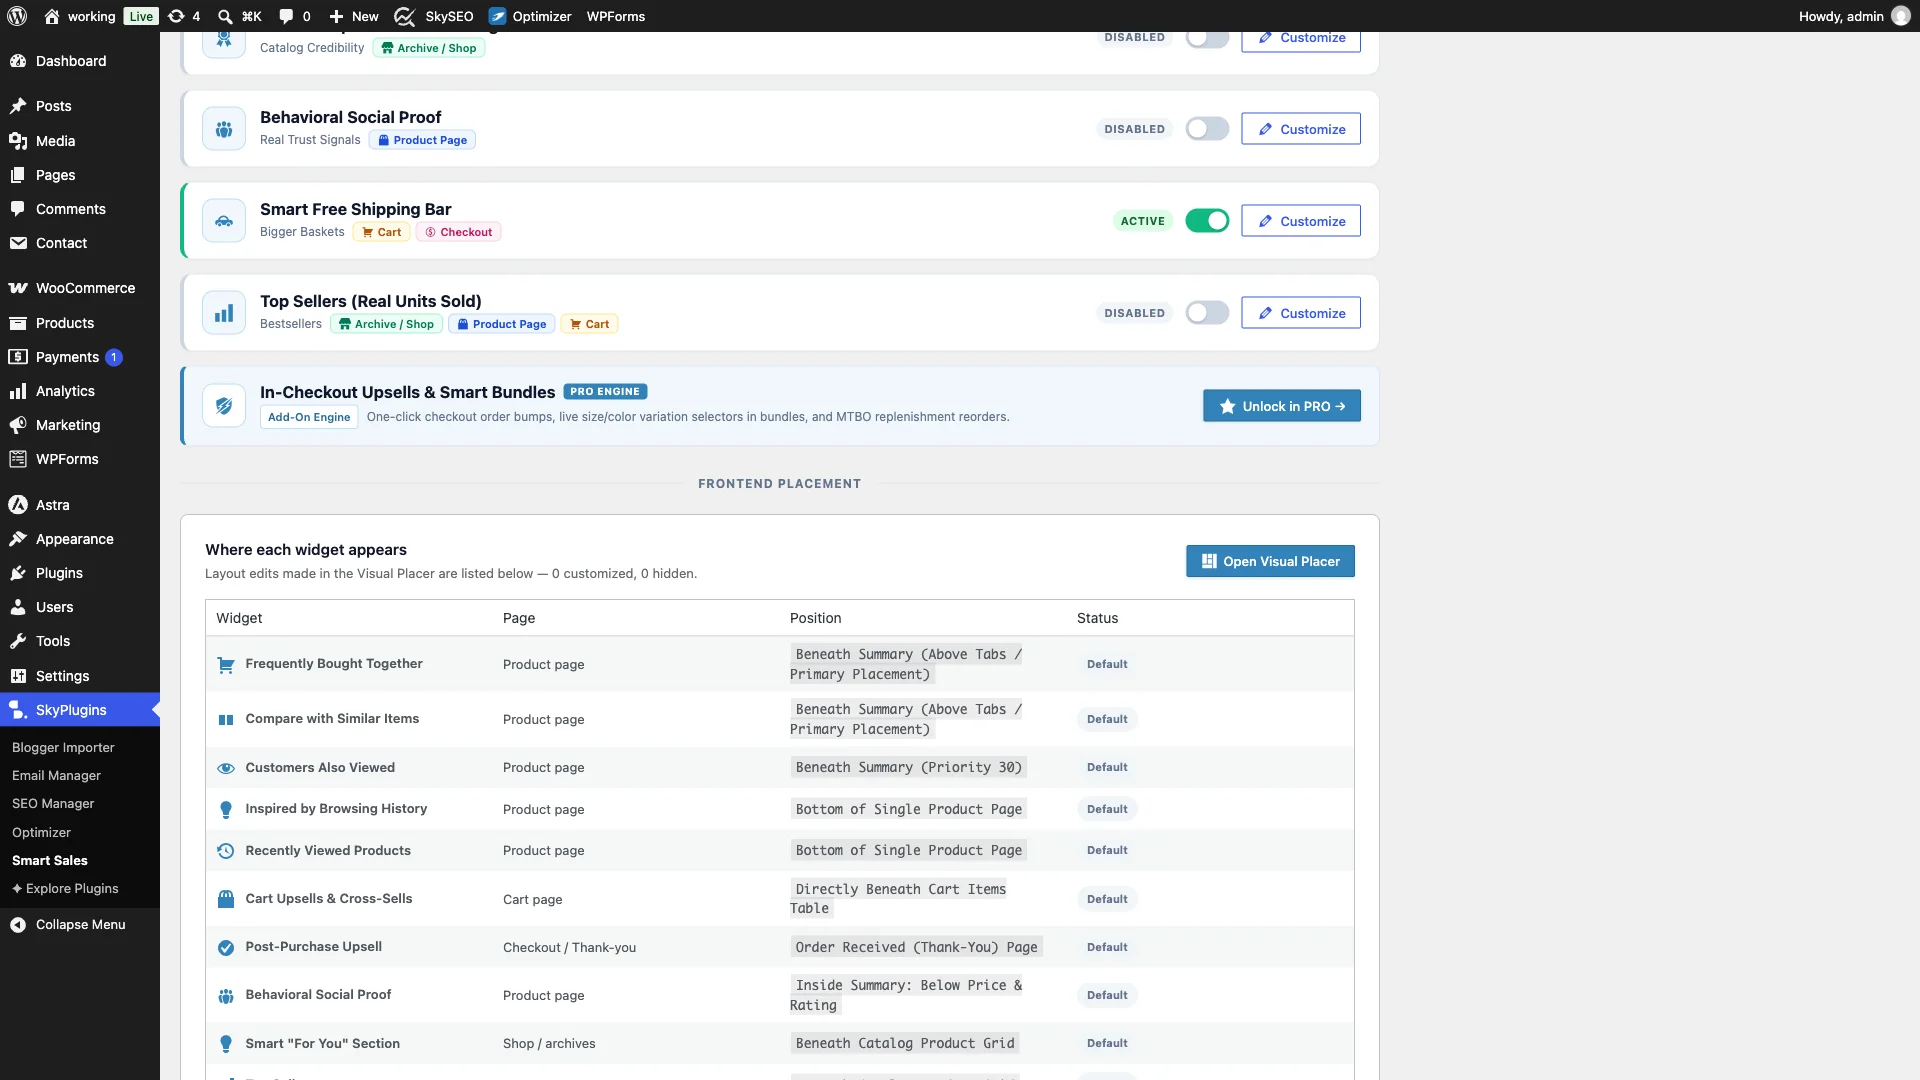Click 'Shop / archives' page cell
1920x1080 pixels.
[x=549, y=1043]
